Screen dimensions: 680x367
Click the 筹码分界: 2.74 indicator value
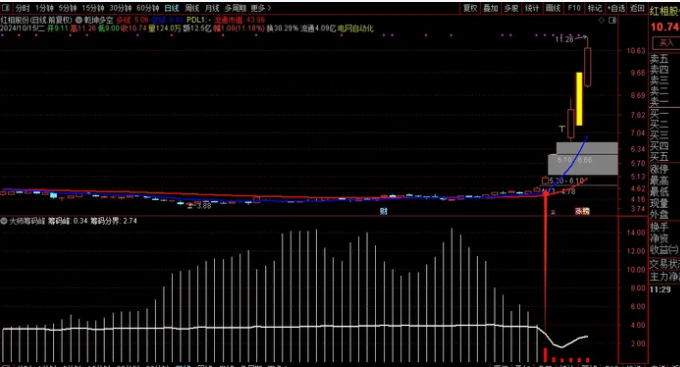114,221
